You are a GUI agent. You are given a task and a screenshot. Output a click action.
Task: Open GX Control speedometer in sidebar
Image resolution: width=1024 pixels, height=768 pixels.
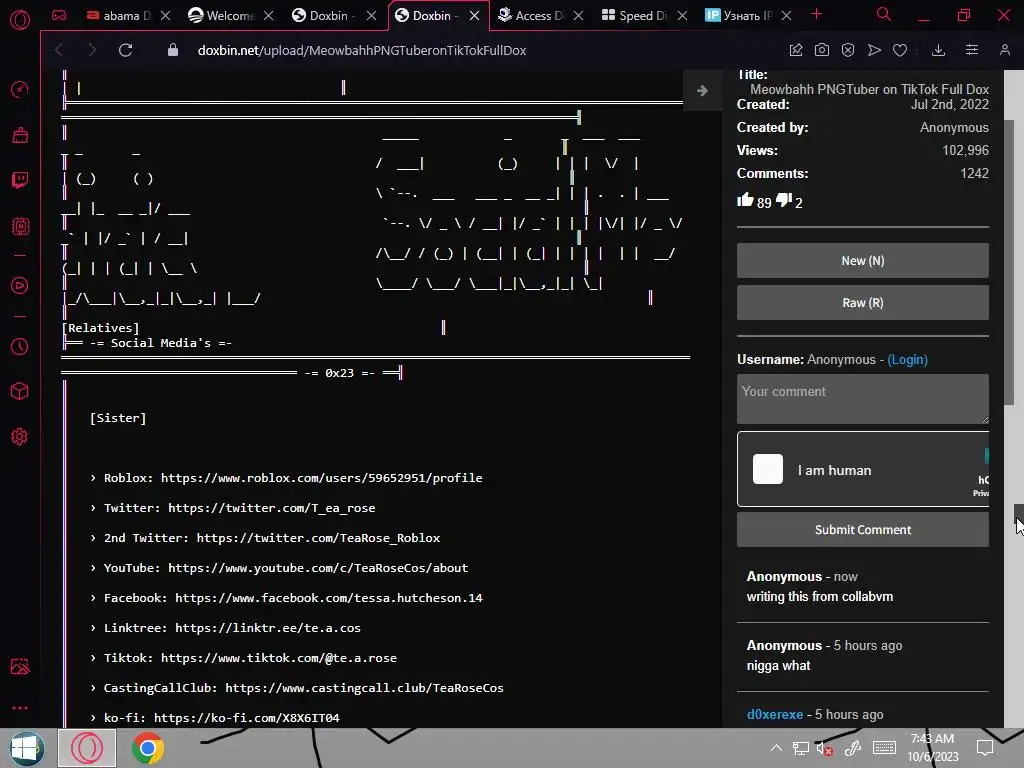[x=20, y=89]
